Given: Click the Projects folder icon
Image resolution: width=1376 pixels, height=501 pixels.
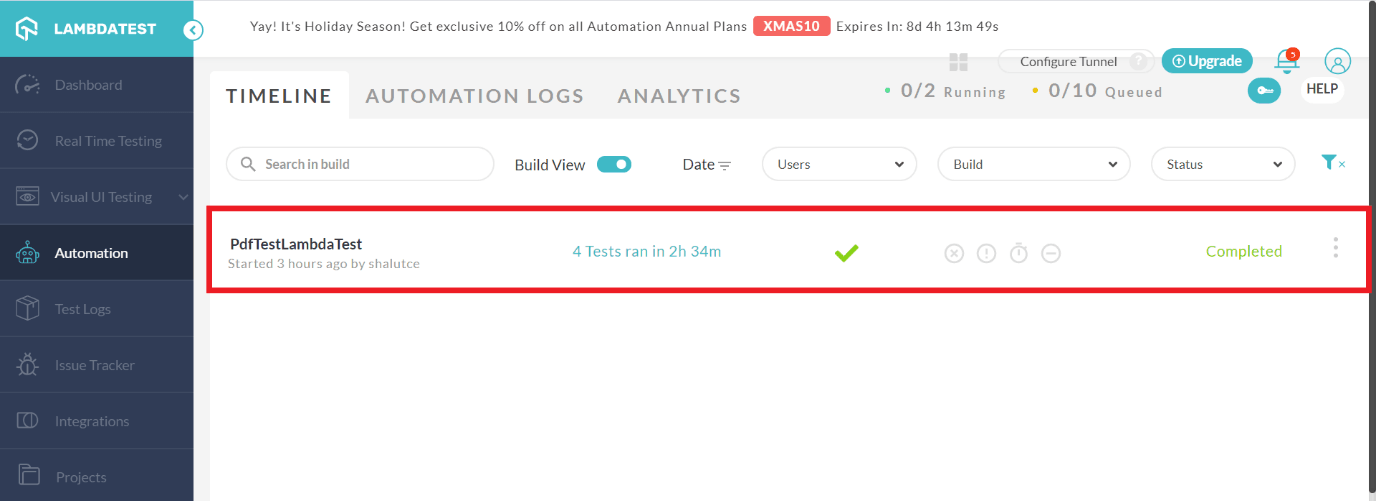Looking at the screenshot, I should pyautogui.click(x=28, y=476).
